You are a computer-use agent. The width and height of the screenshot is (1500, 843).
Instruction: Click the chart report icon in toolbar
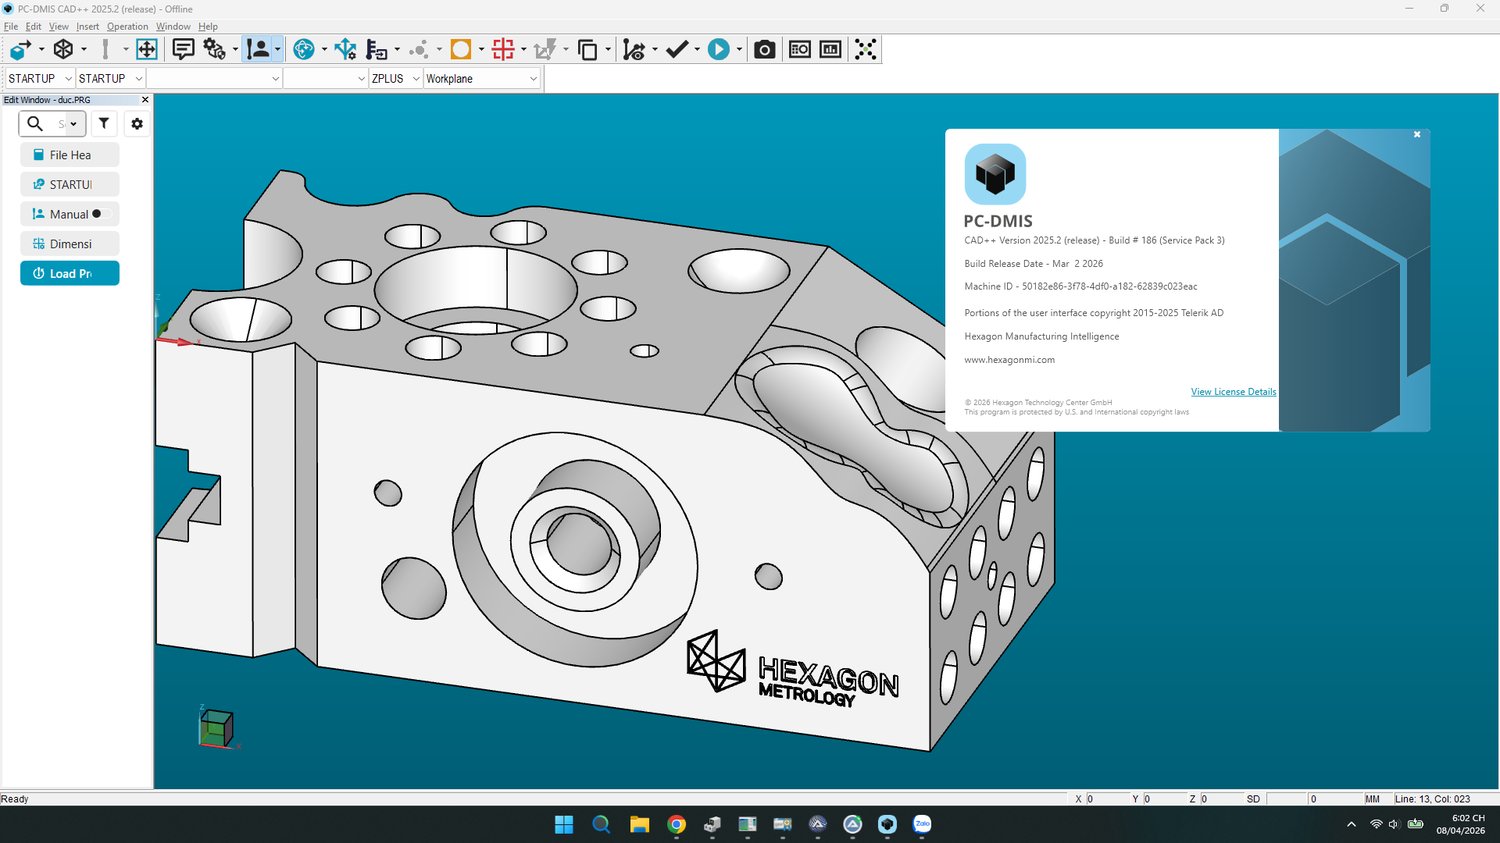pos(831,49)
